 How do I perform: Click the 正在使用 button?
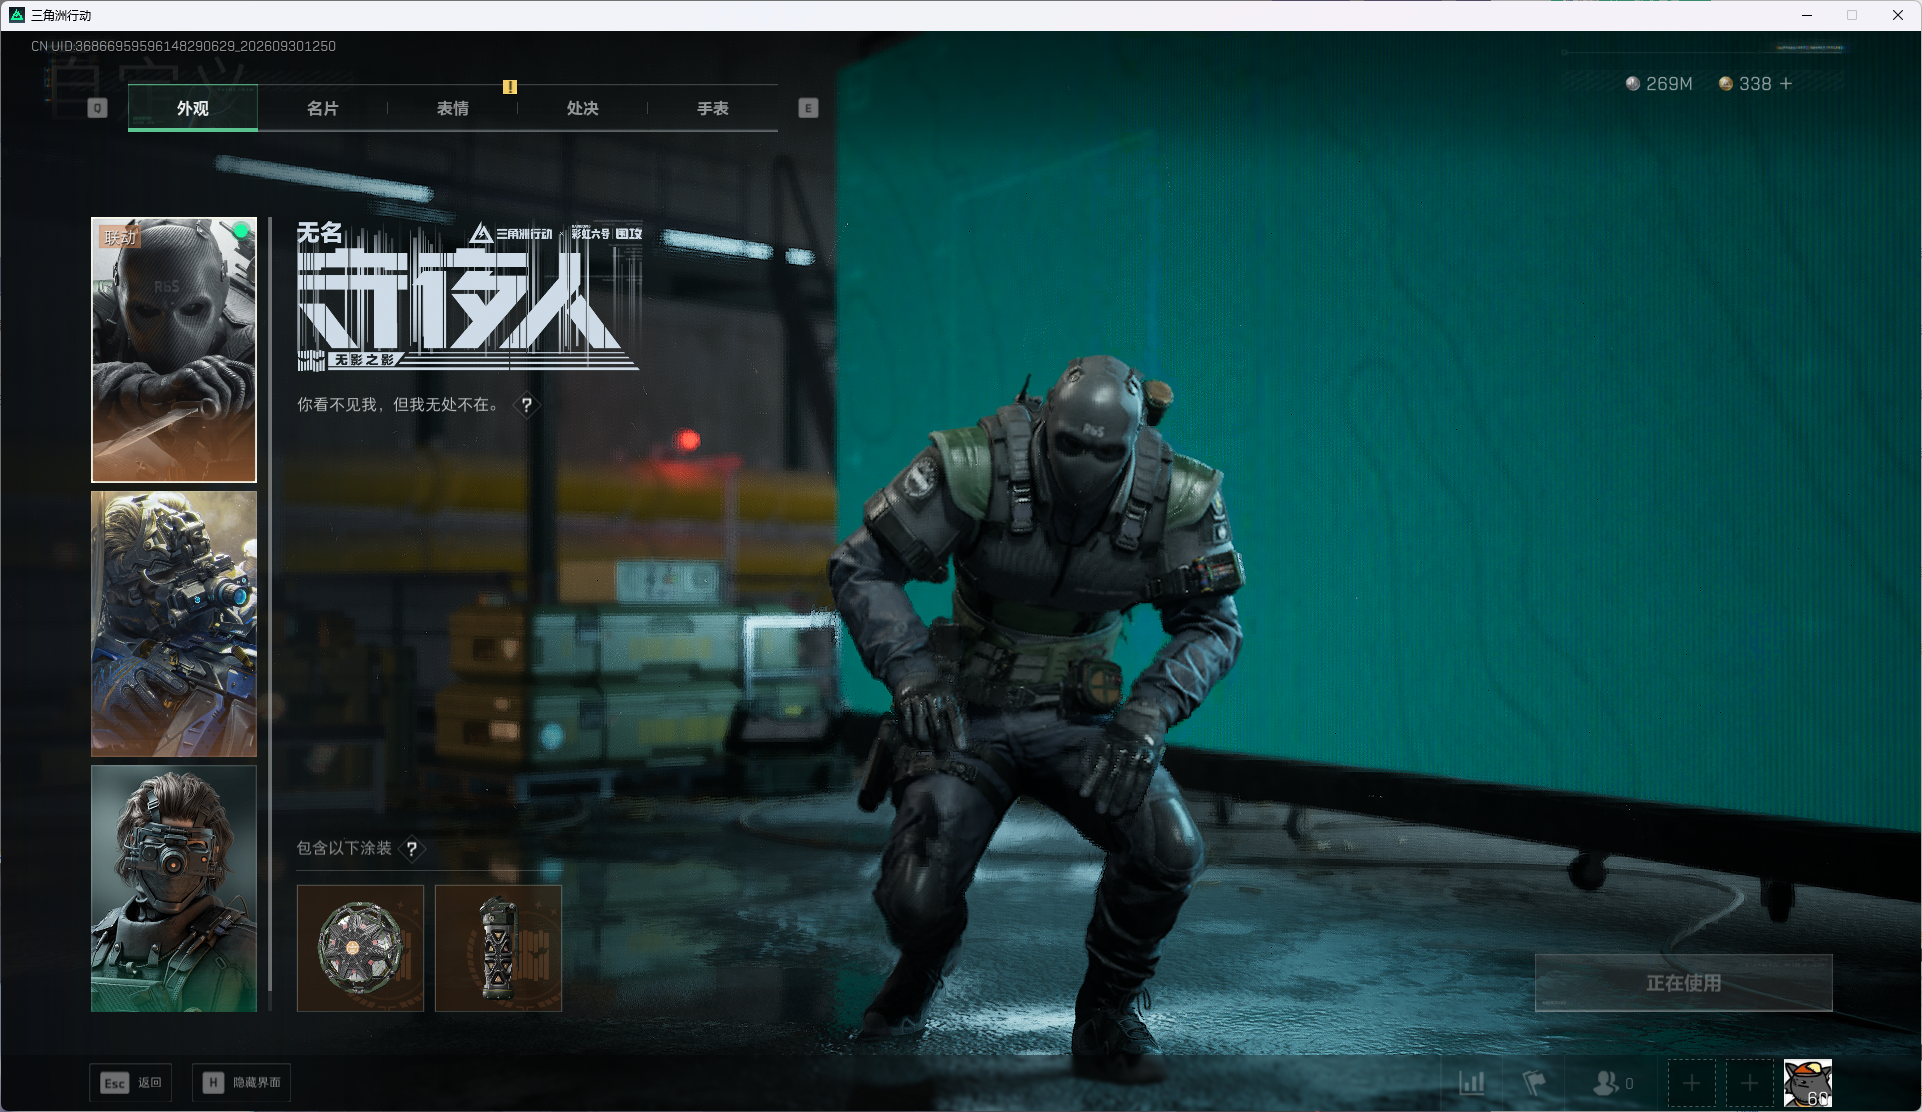click(x=1684, y=983)
